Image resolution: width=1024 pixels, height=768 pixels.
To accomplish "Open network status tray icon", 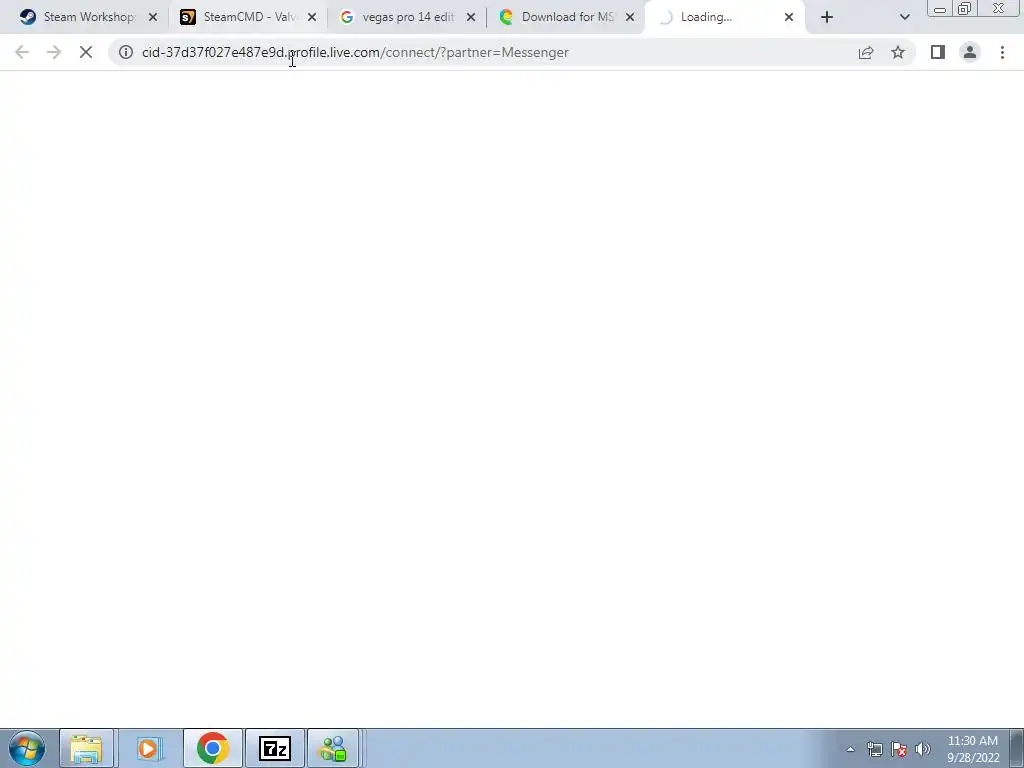I will (x=874, y=749).
